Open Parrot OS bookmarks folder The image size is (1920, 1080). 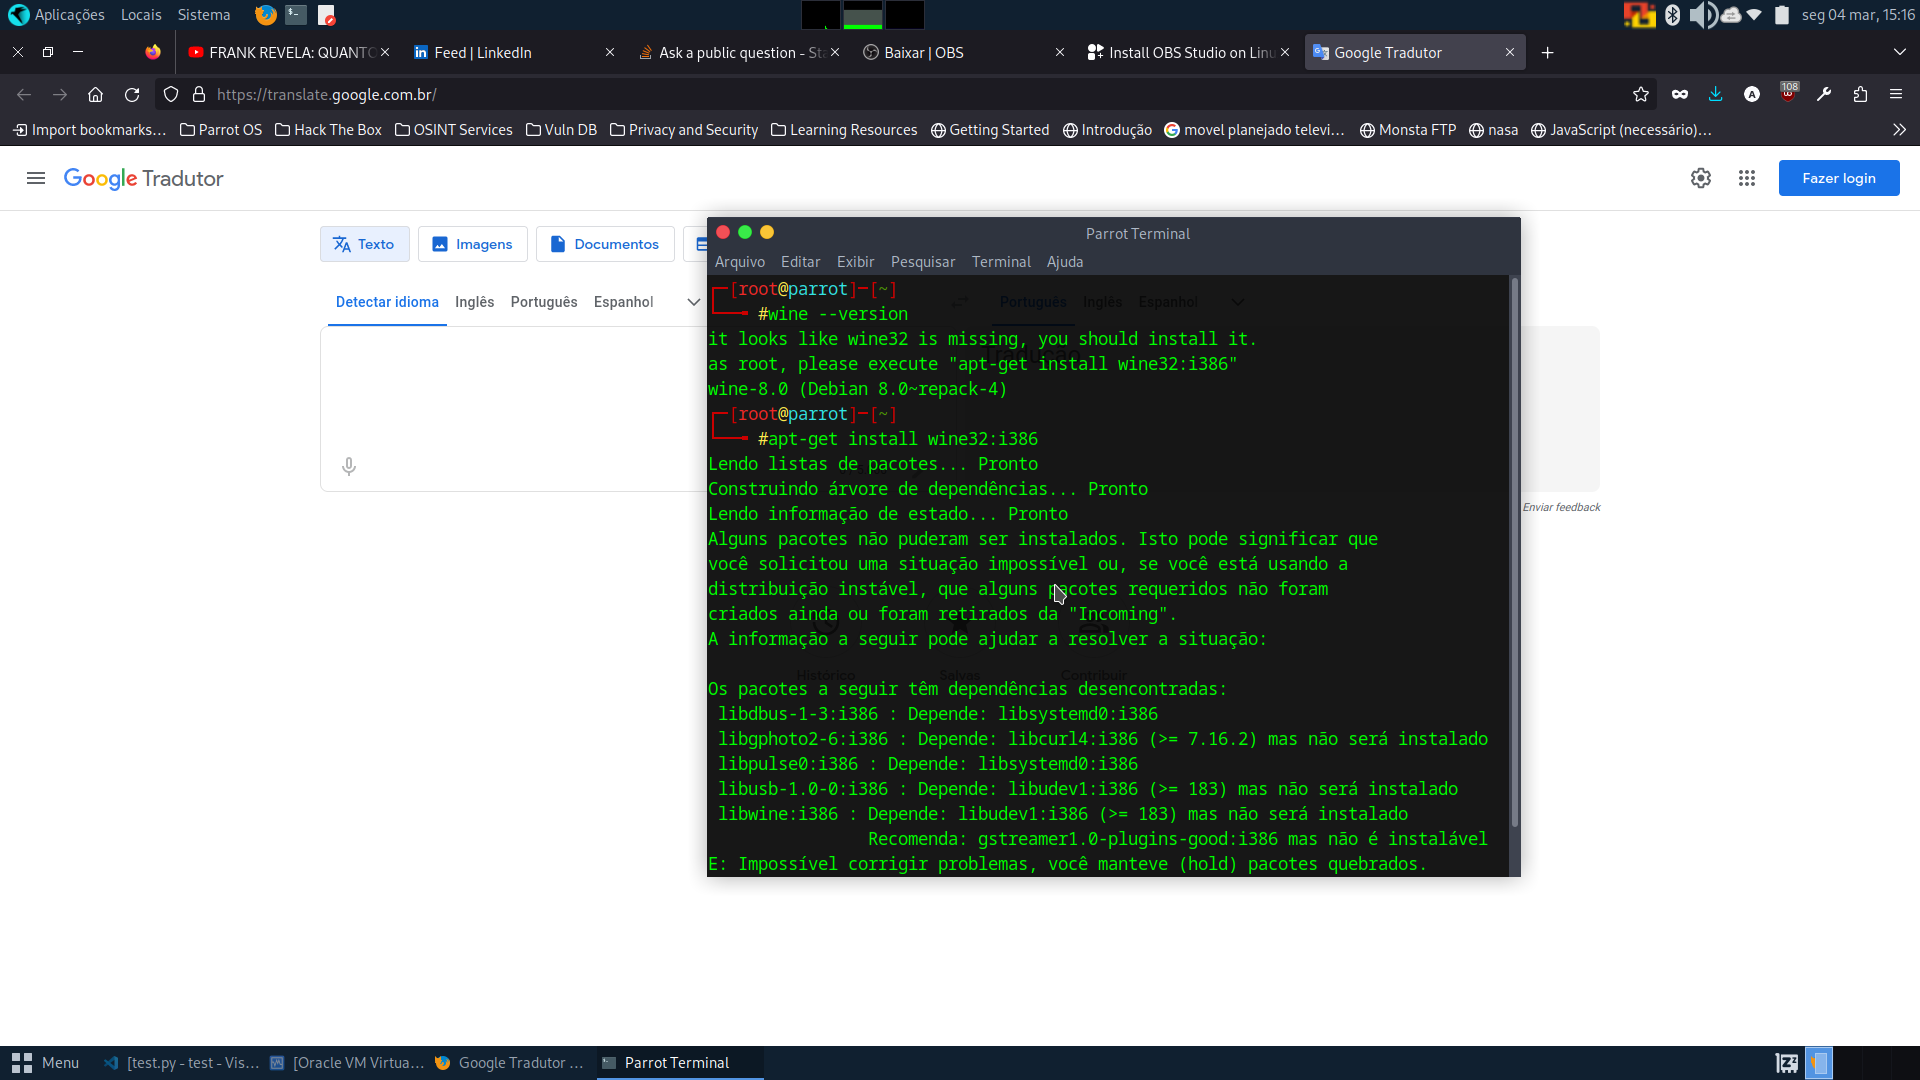tap(221, 130)
